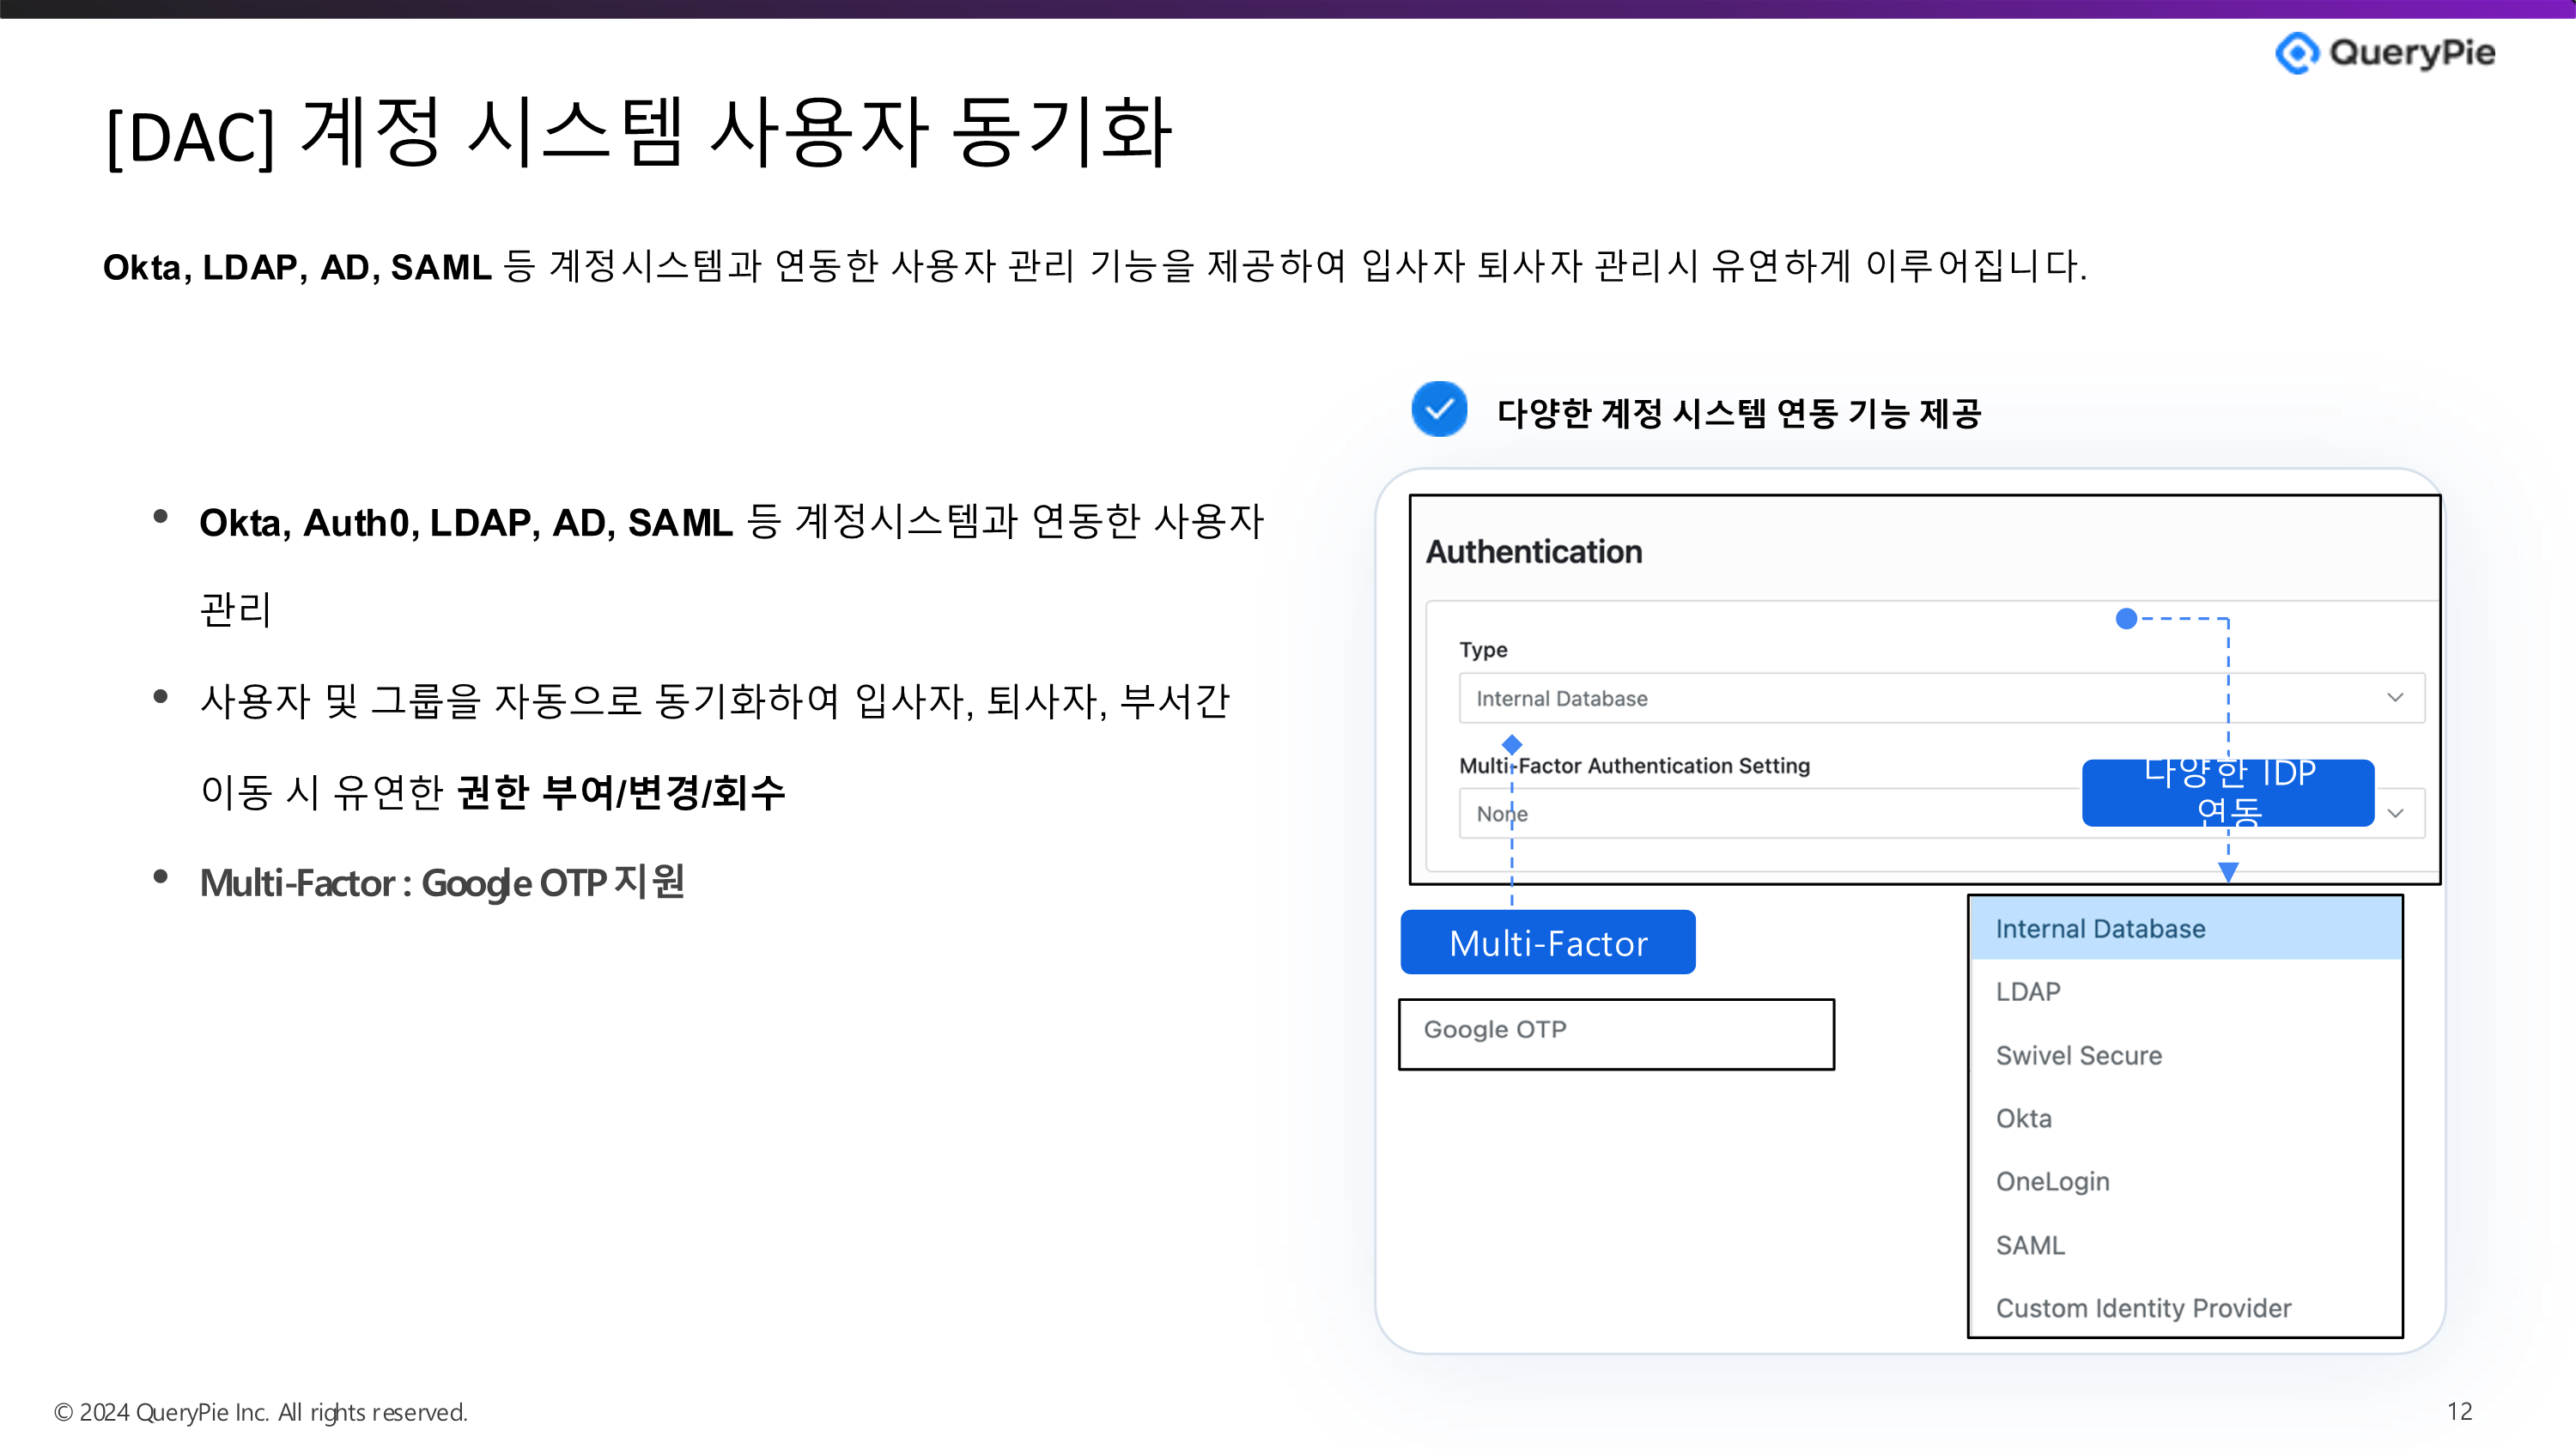Viewport: 2576px width, 1449px height.
Task: Select Internal Database in dropdown list
Action: pyautogui.click(x=2100, y=929)
